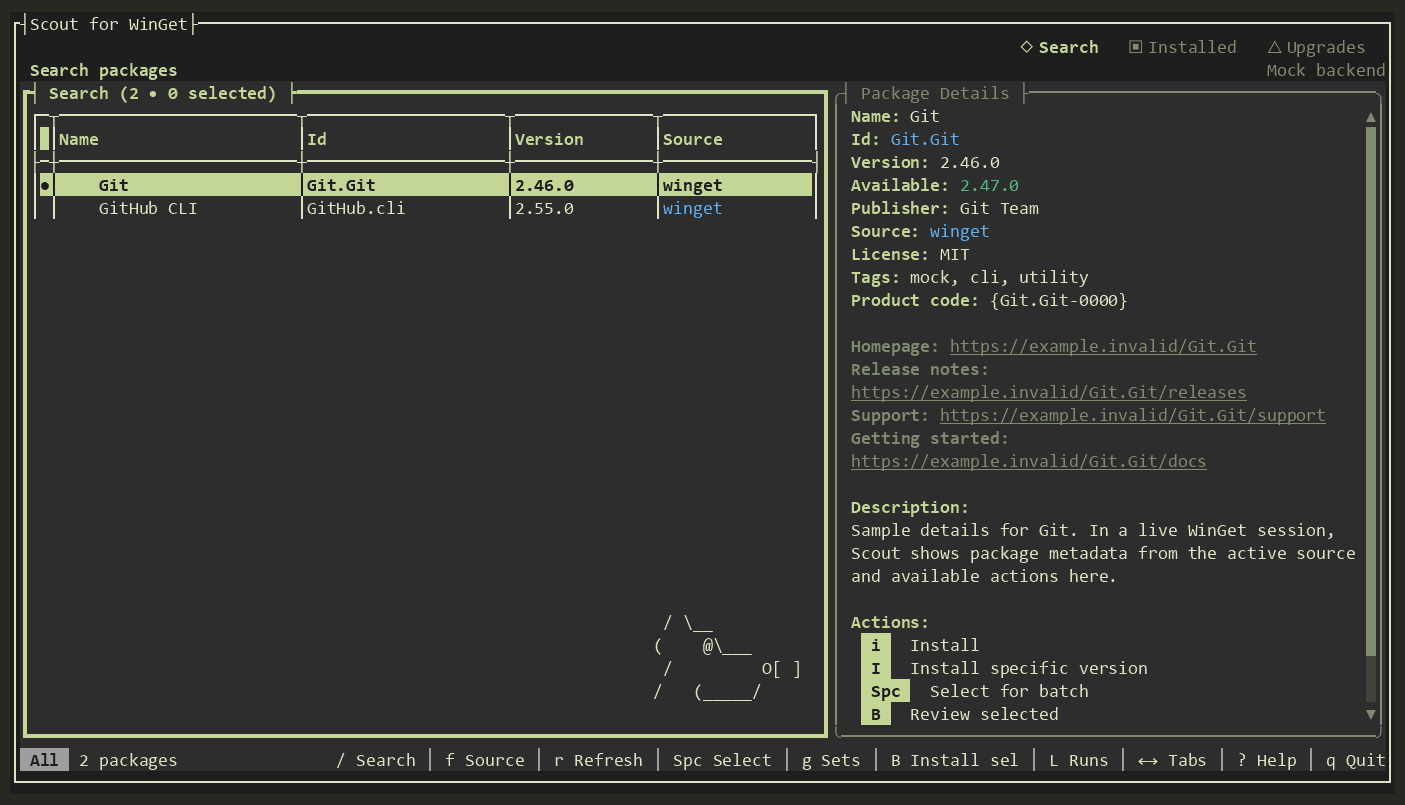Click the 'f Source' footer shortcut
The image size is (1405, 805).
[485, 760]
